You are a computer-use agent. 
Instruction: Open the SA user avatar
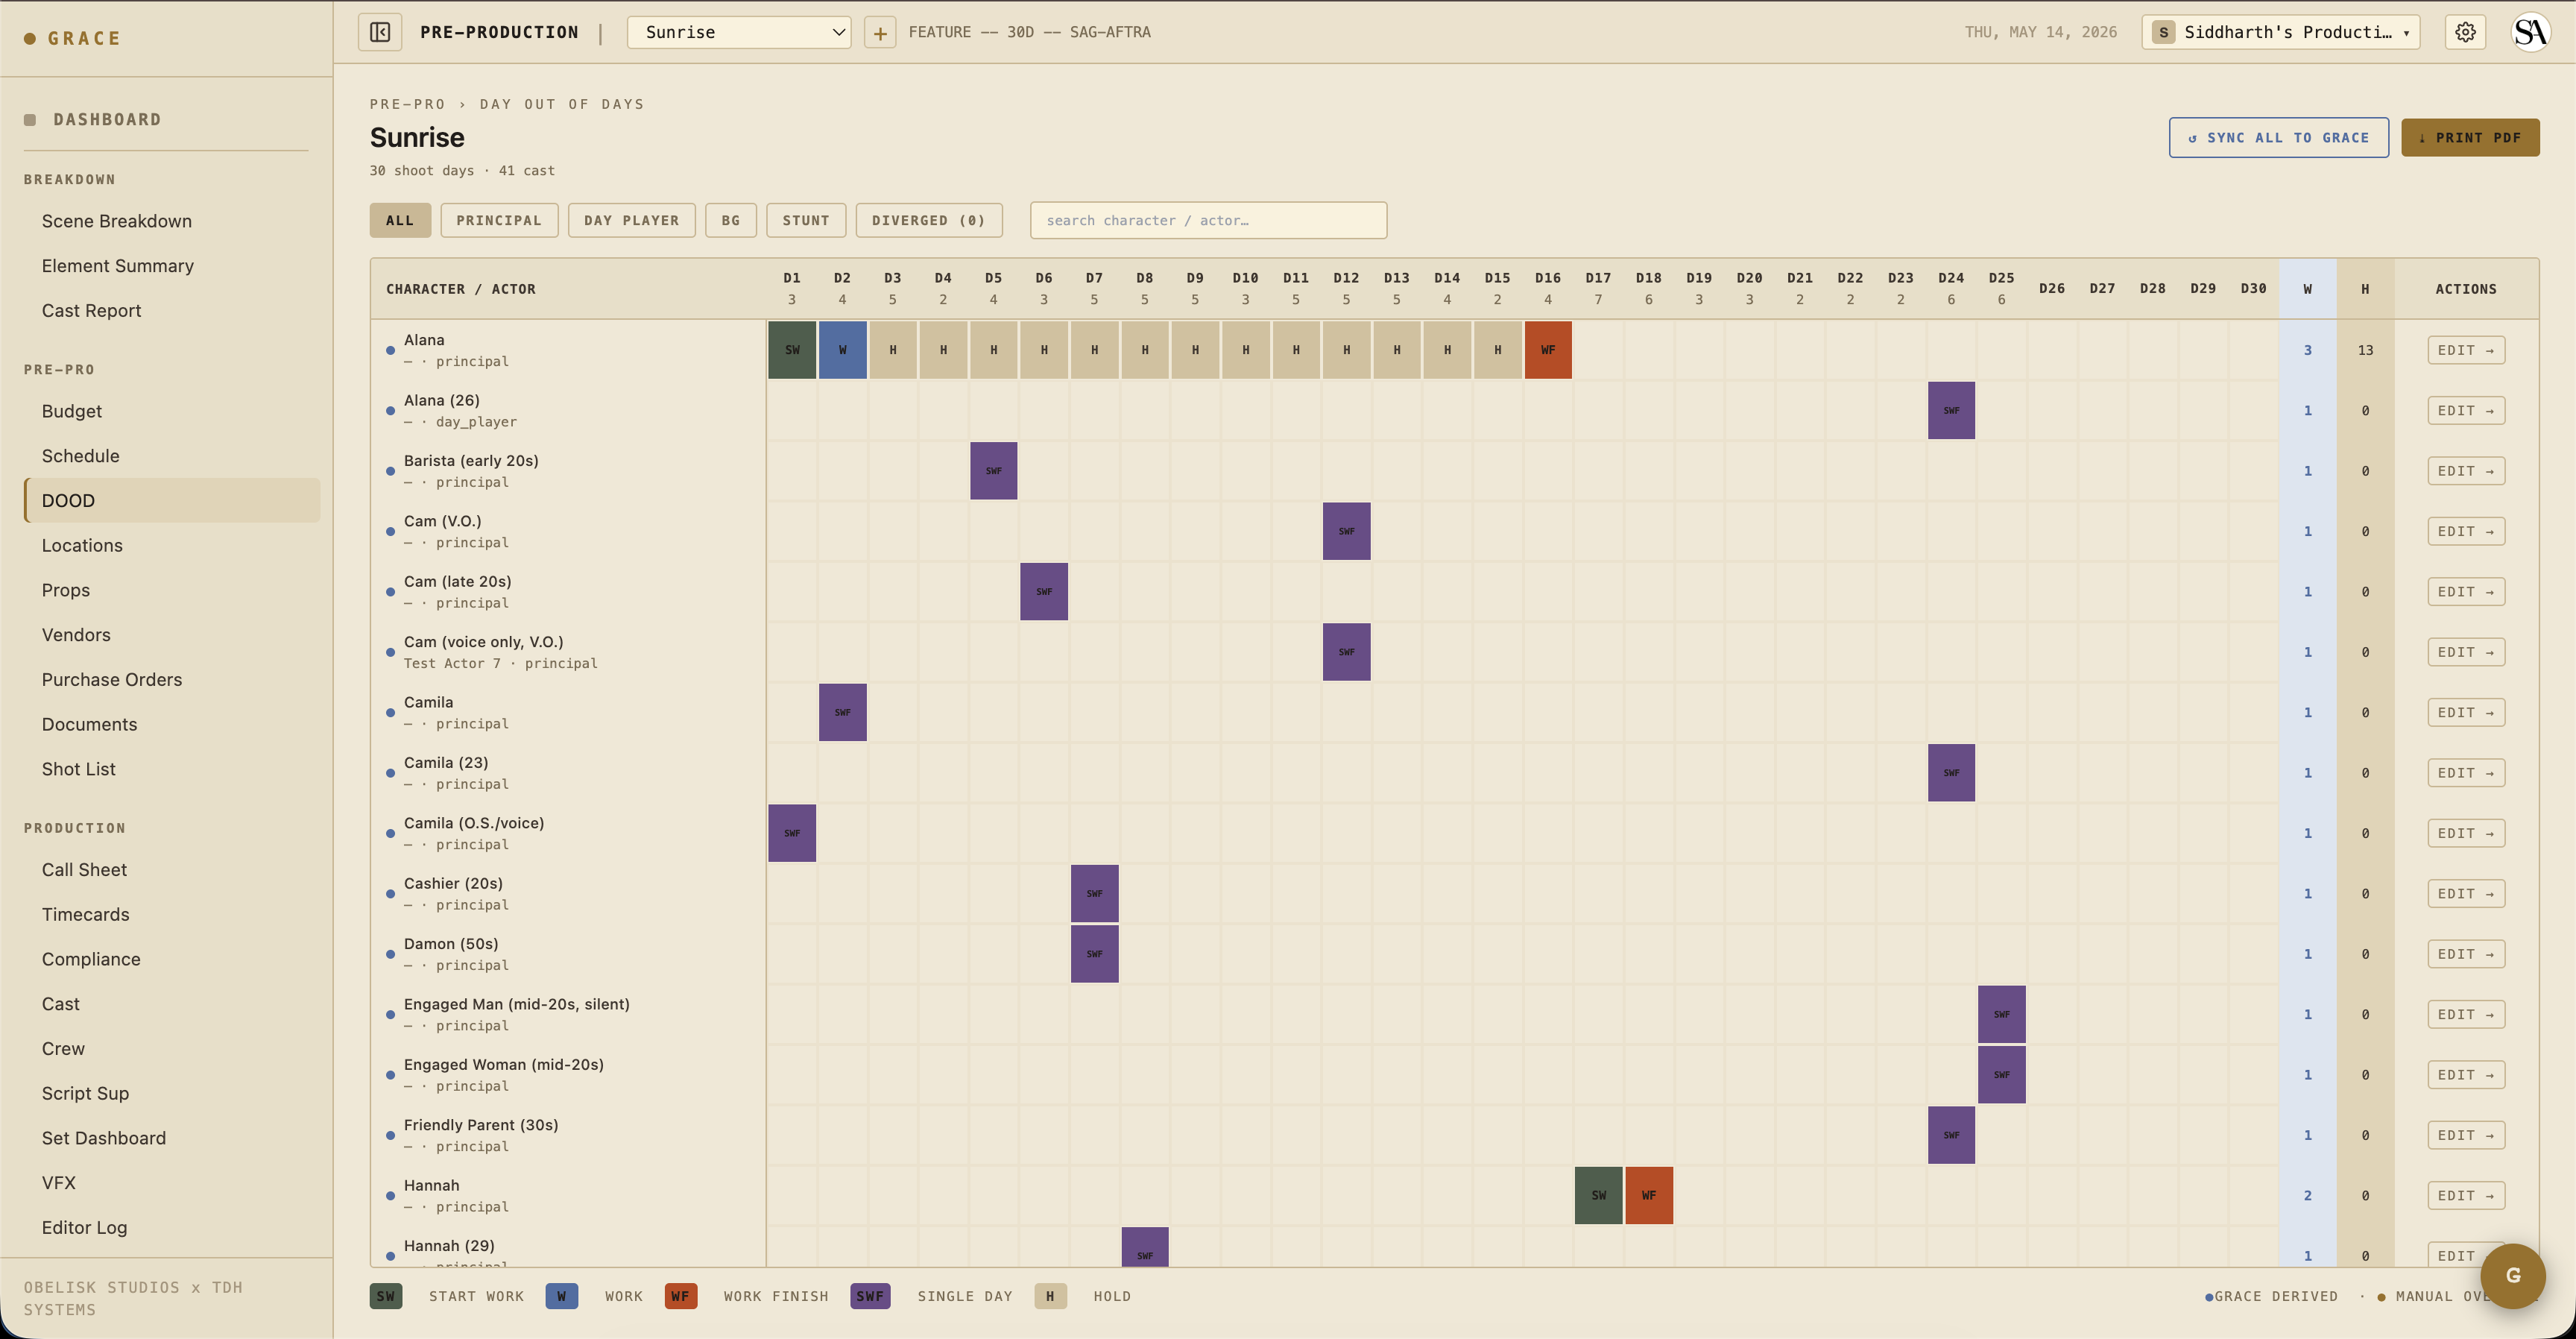tap(2530, 32)
